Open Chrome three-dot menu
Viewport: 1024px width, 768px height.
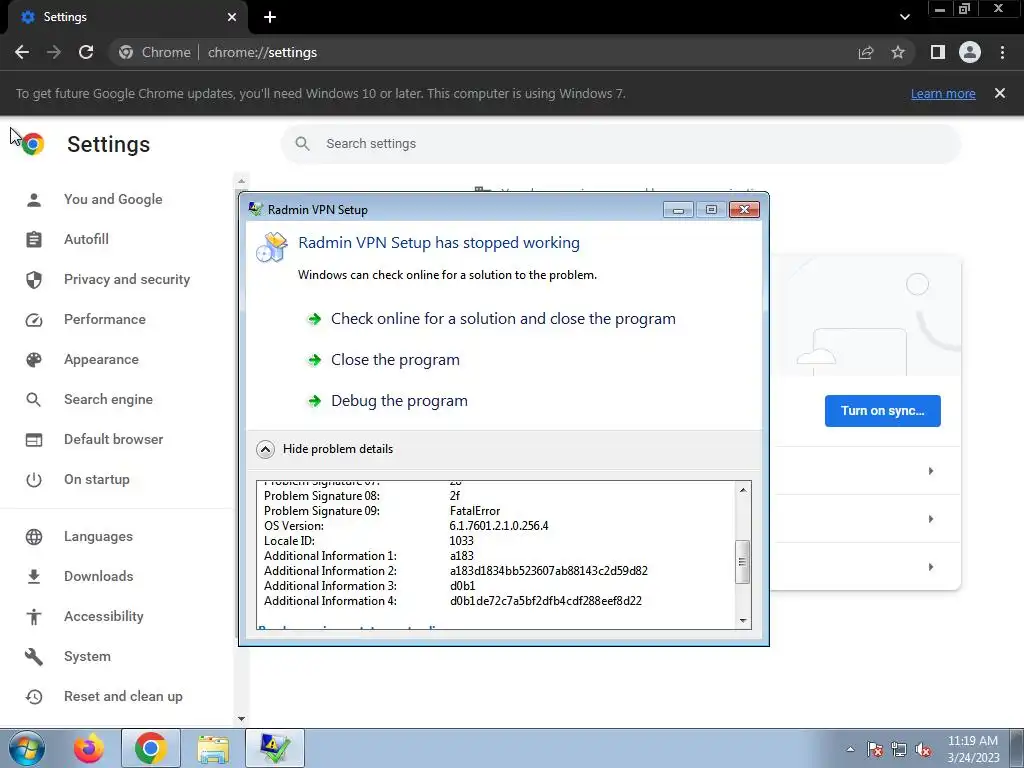[1002, 52]
